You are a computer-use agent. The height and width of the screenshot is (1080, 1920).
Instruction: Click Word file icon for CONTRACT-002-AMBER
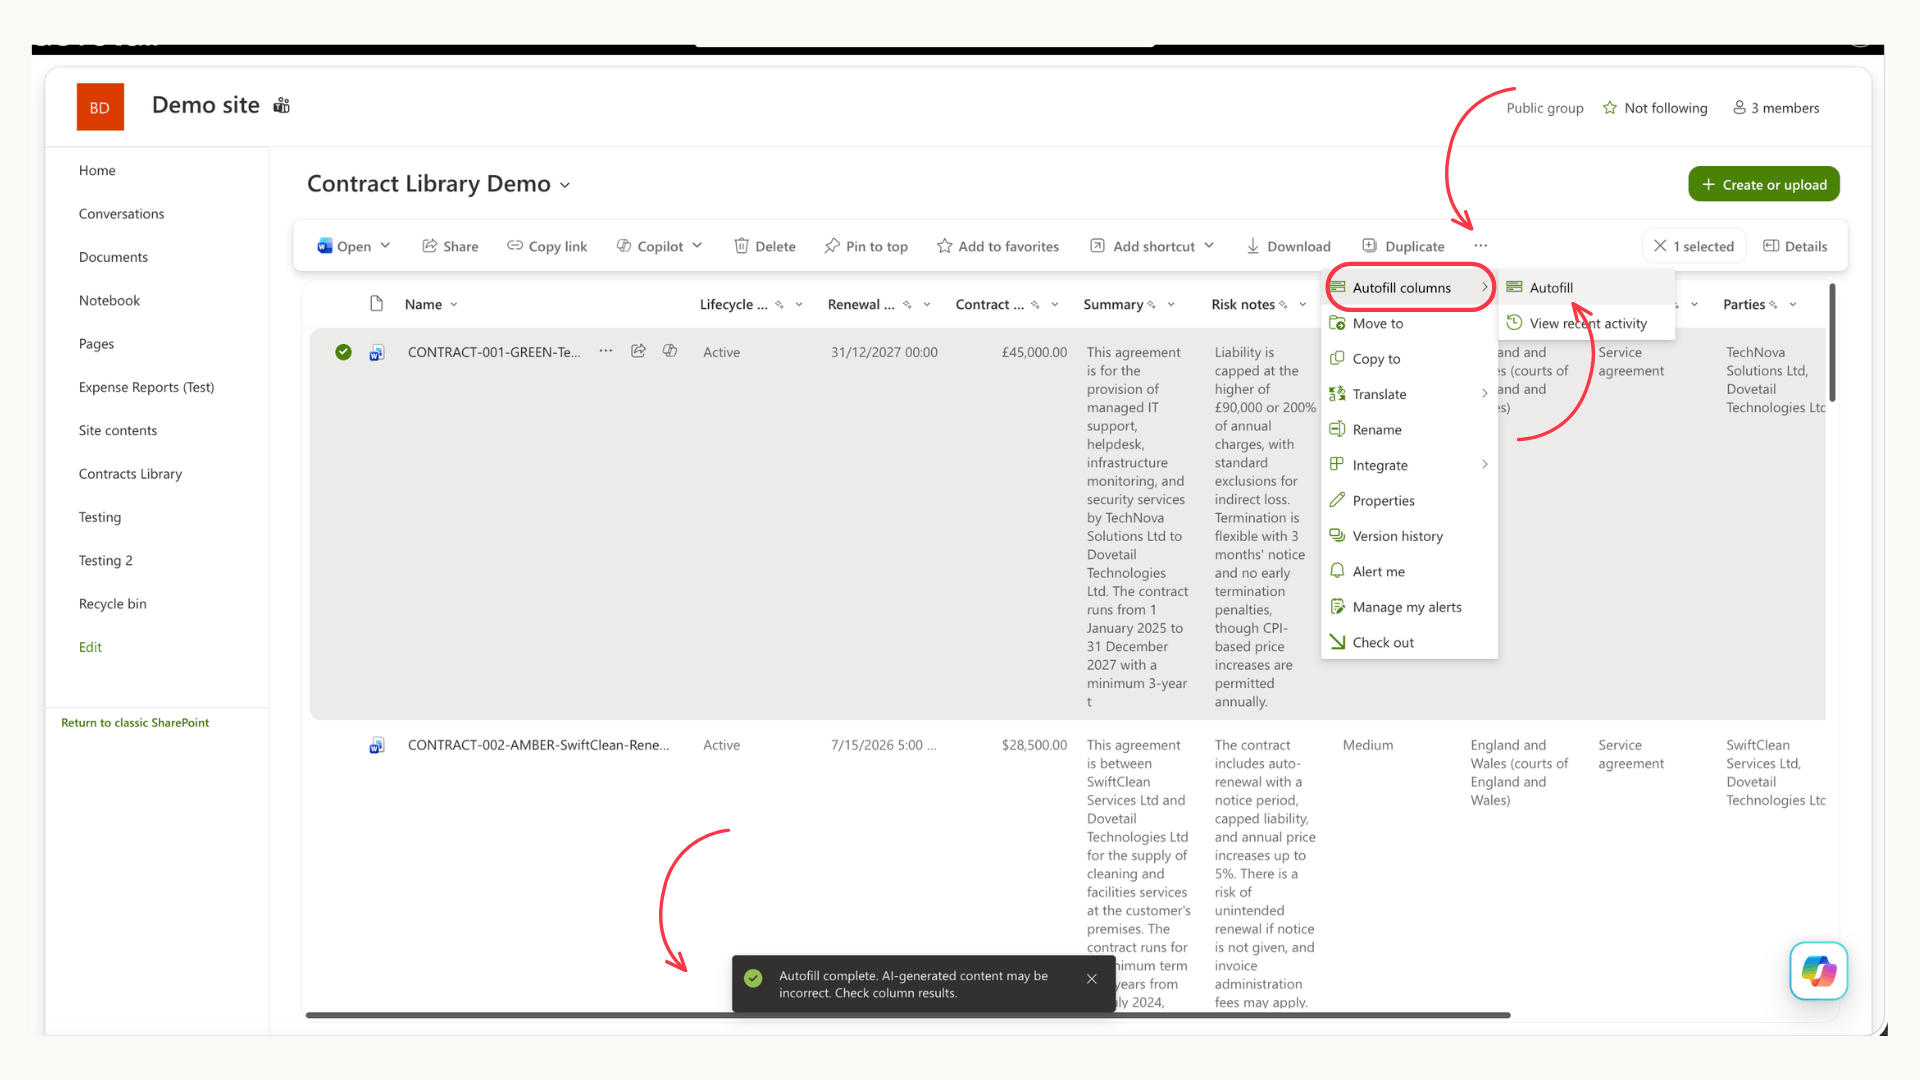(376, 745)
